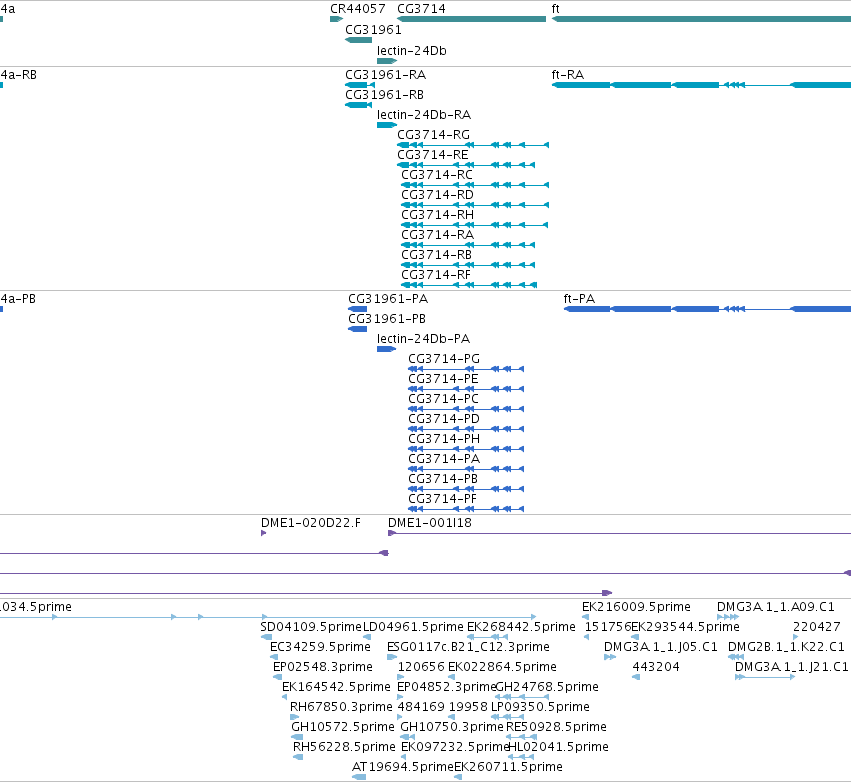This screenshot has height=782, width=851.
Task: Select transcript CG3714-RE
Action: click(x=466, y=166)
